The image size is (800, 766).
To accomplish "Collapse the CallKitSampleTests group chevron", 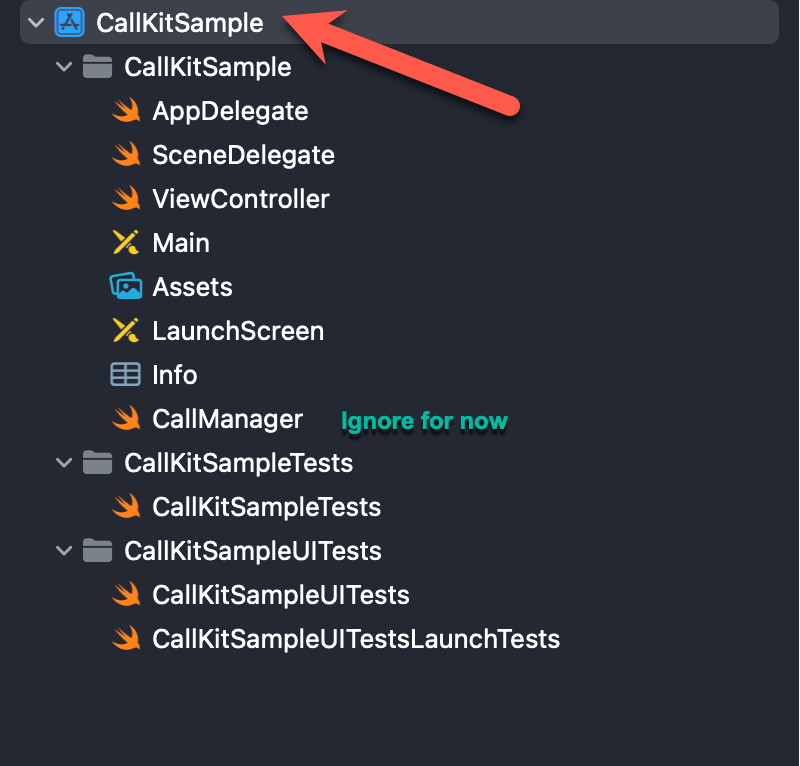I will point(64,462).
